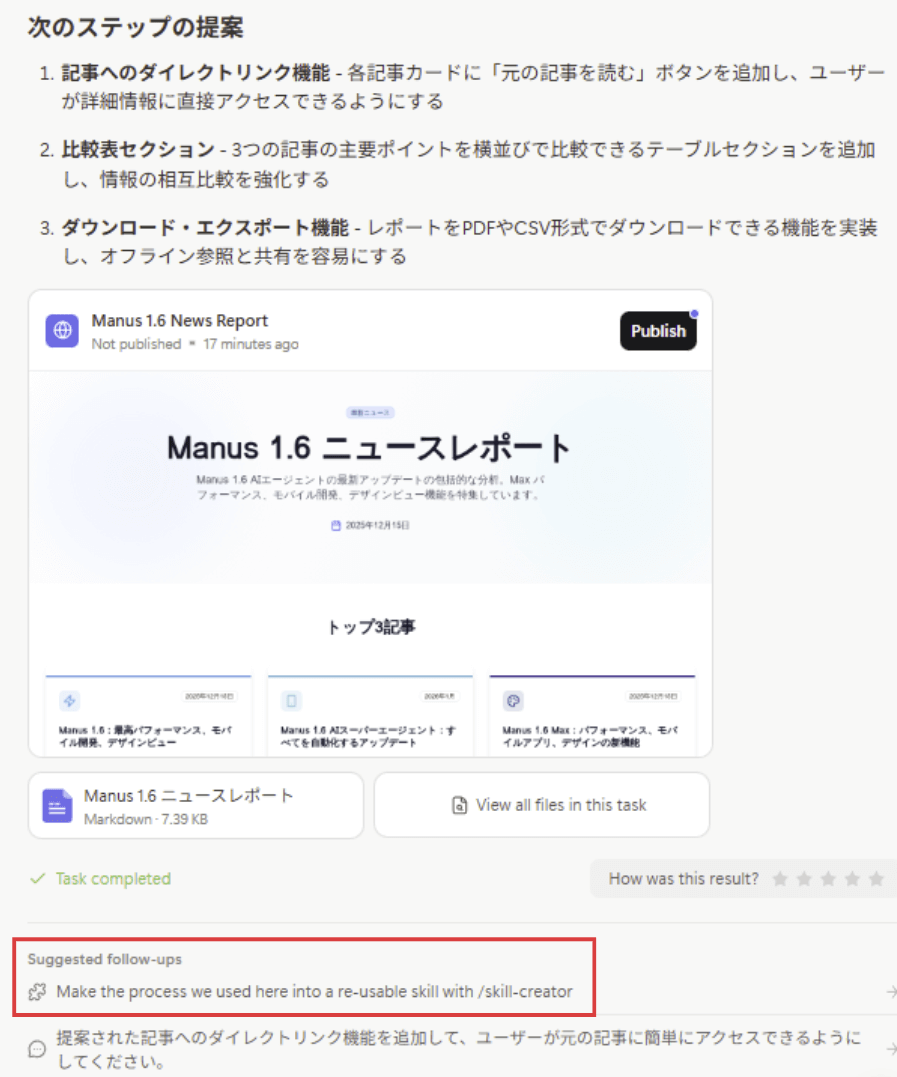Screen dimensions: 897x1077
Task: Open the Manus 1.6 ニュースレポート preview thumbnail
Action: (x=370, y=560)
